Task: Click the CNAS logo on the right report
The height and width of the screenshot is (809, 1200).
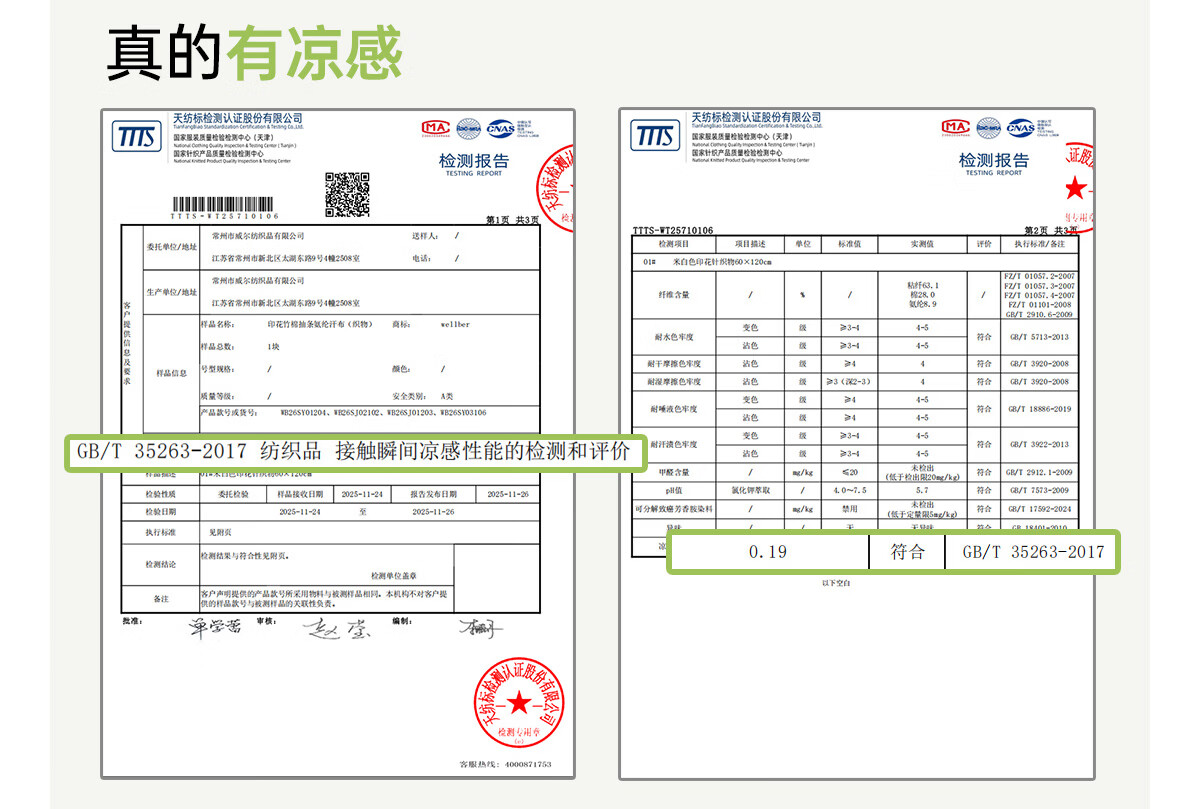Action: [1021, 127]
